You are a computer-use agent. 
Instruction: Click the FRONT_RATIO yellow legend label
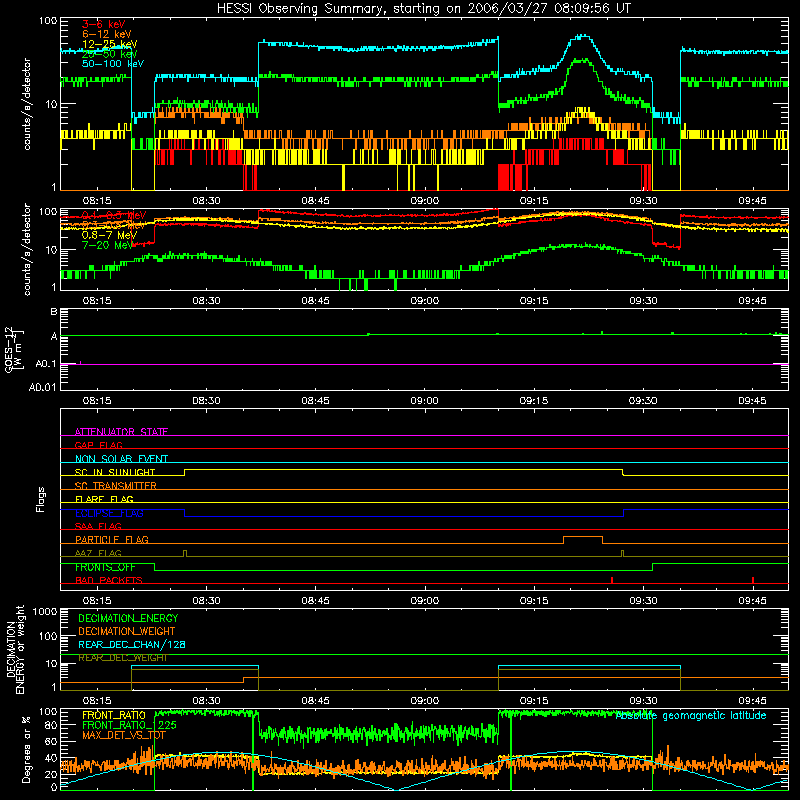[114, 715]
